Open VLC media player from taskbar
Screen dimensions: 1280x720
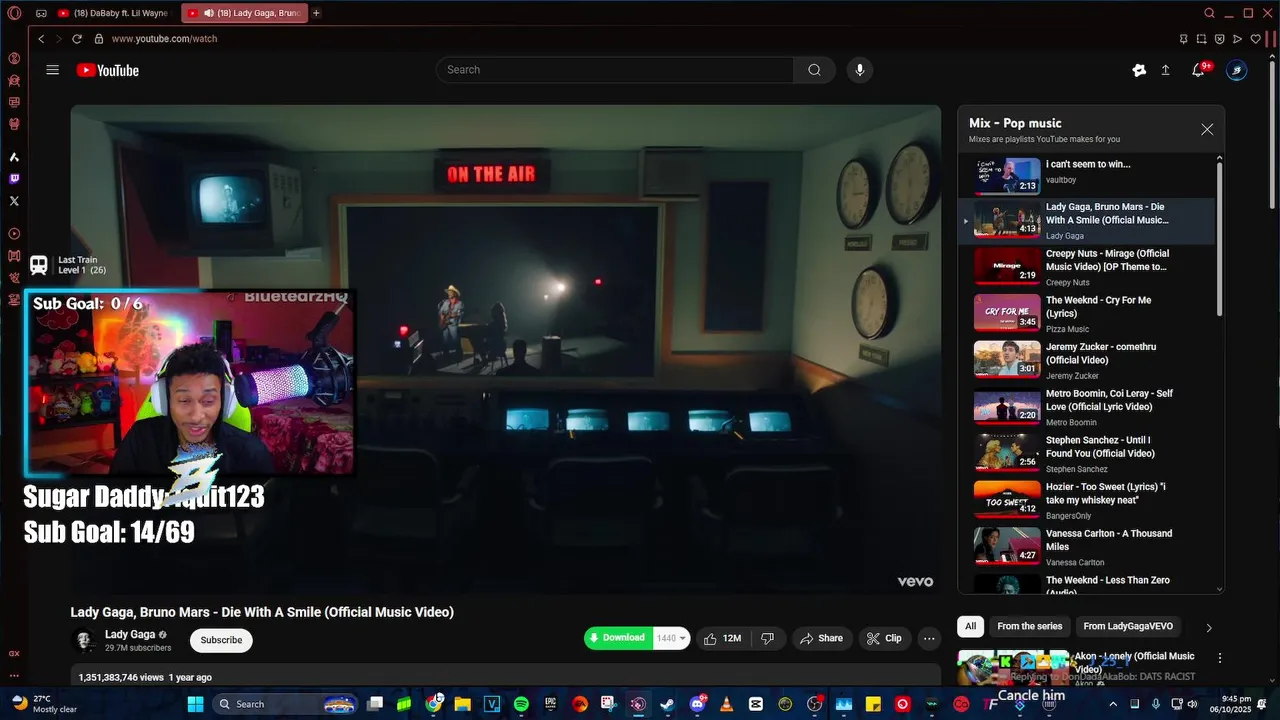click(x=726, y=704)
